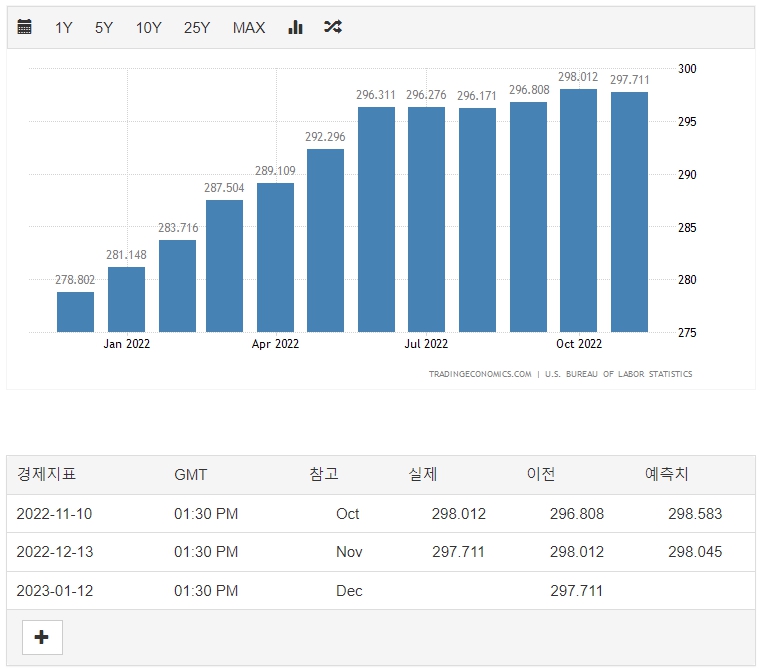Select the Apr 2022 bar 289.109
This screenshot has width=760, height=670.
(x=275, y=257)
